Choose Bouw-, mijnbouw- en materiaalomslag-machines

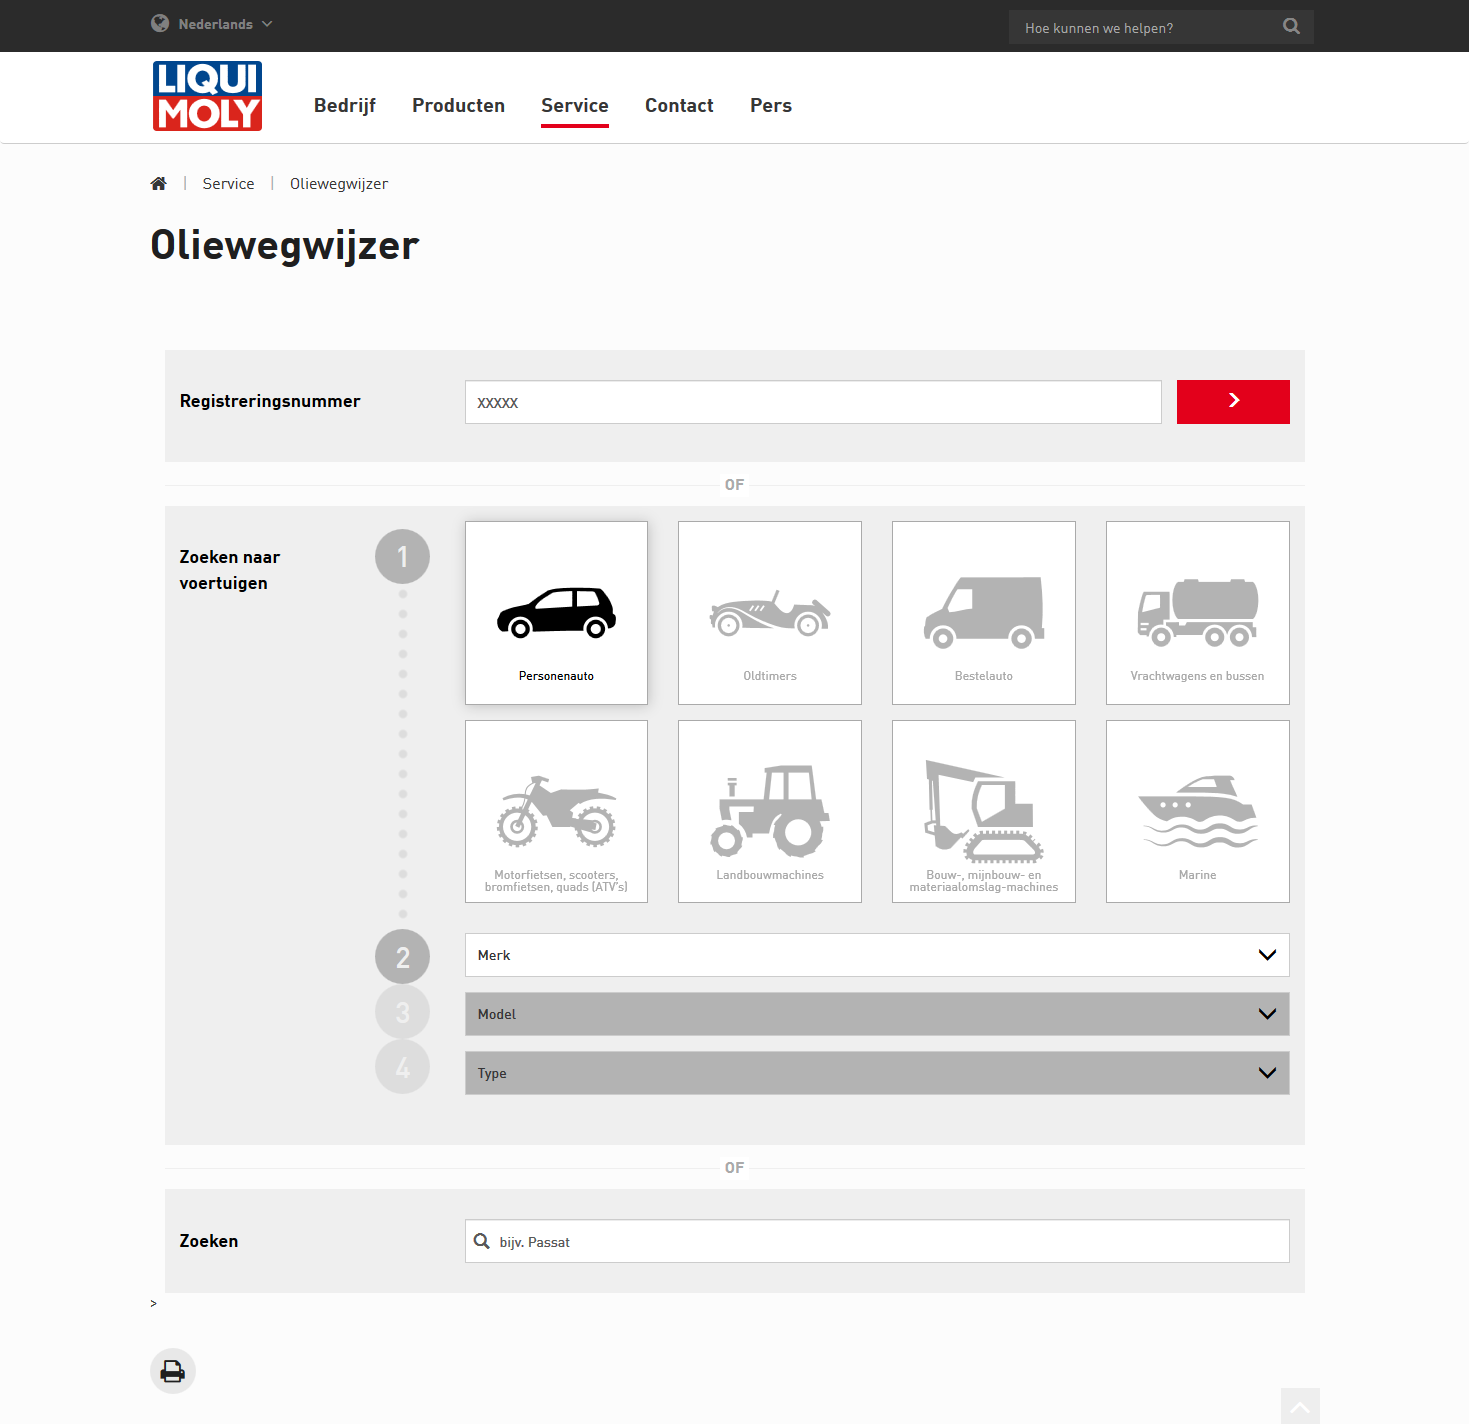pyautogui.click(x=983, y=811)
